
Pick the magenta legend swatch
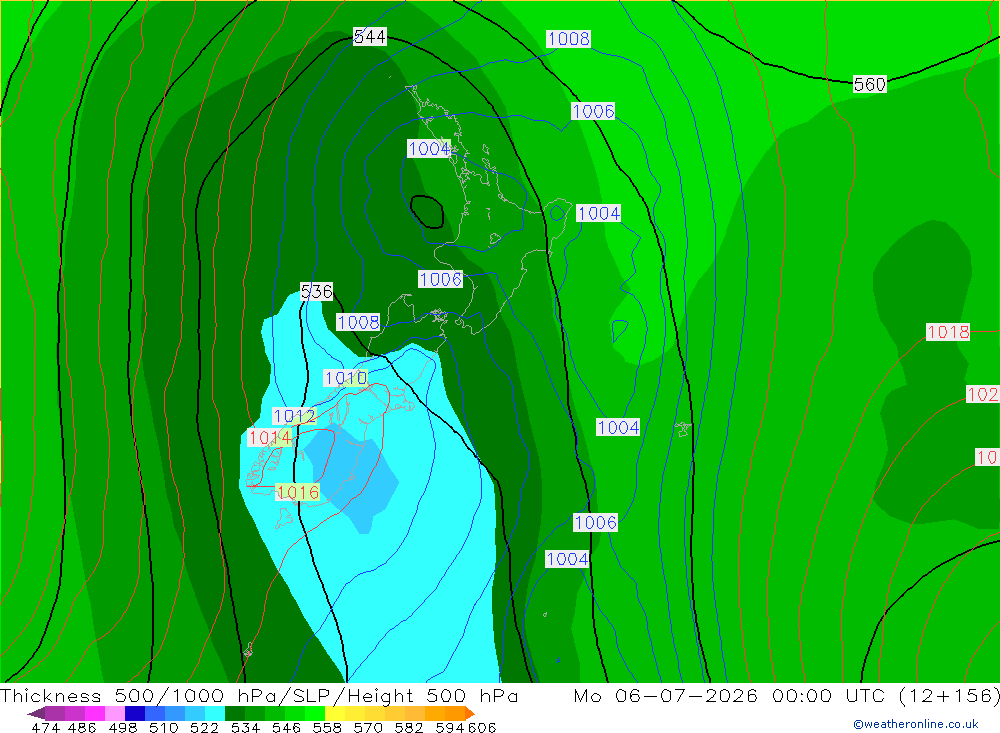95,713
